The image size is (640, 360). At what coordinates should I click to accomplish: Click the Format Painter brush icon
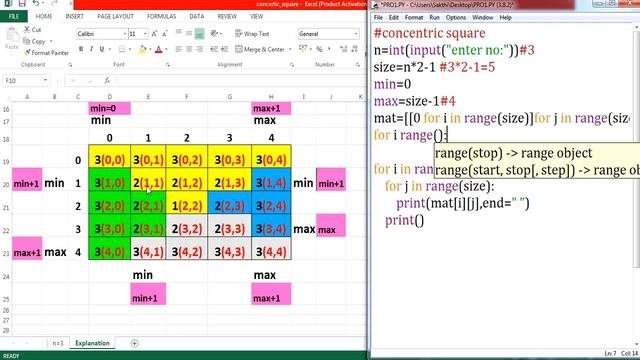point(27,53)
